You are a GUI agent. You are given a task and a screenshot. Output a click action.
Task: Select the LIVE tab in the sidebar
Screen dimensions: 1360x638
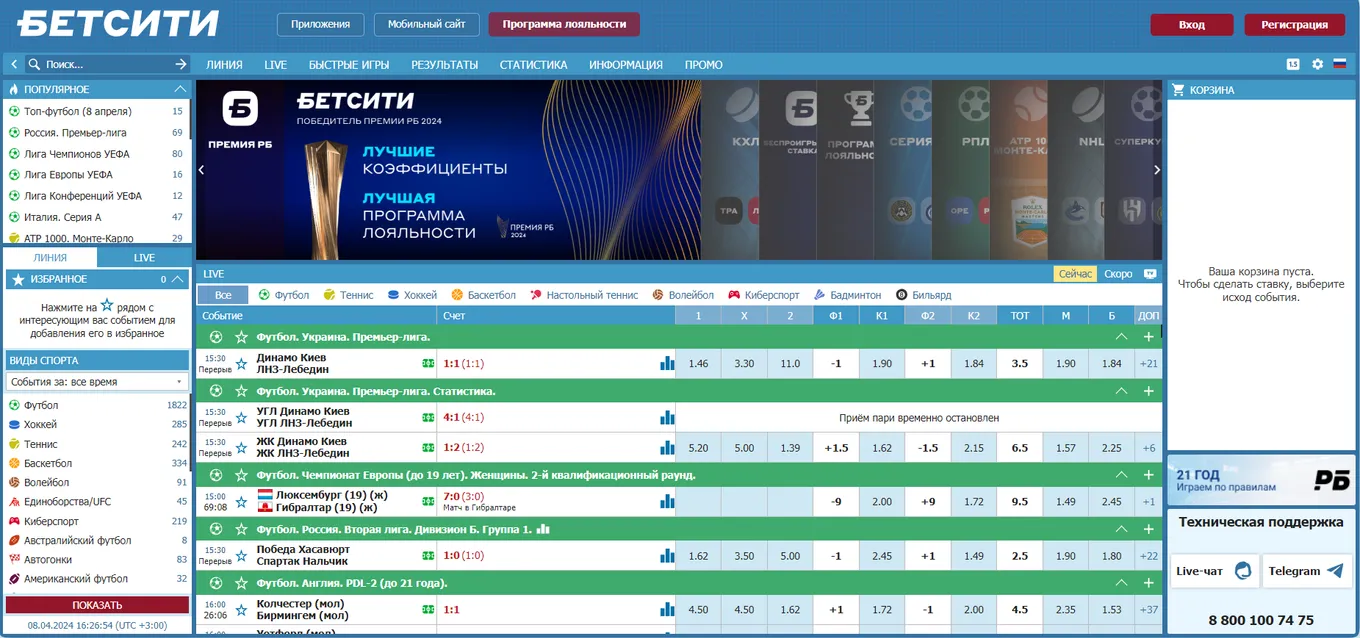145,258
